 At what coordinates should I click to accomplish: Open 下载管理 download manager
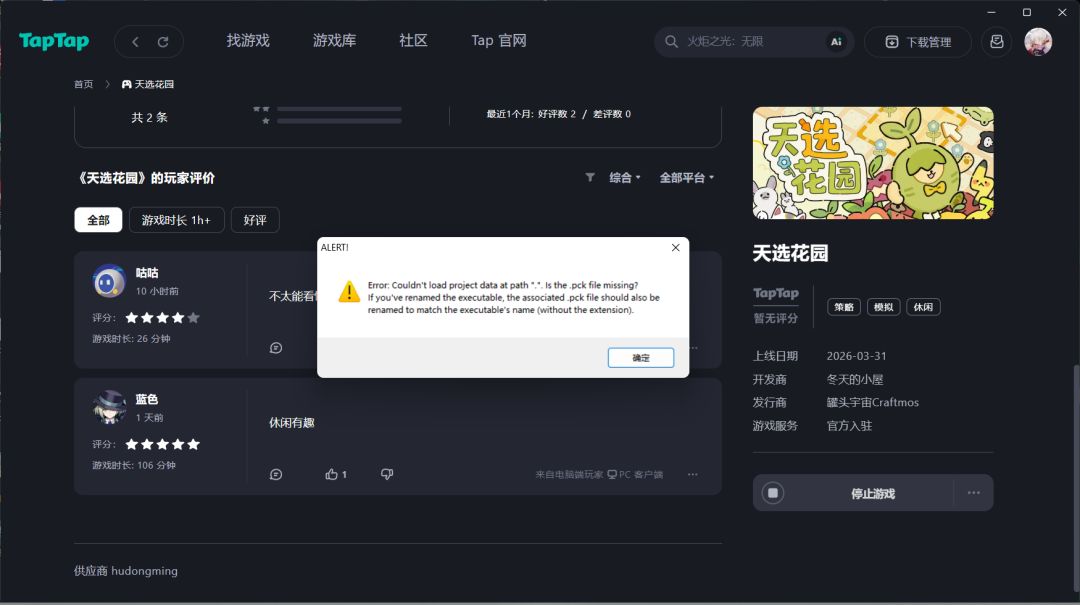click(x=917, y=41)
